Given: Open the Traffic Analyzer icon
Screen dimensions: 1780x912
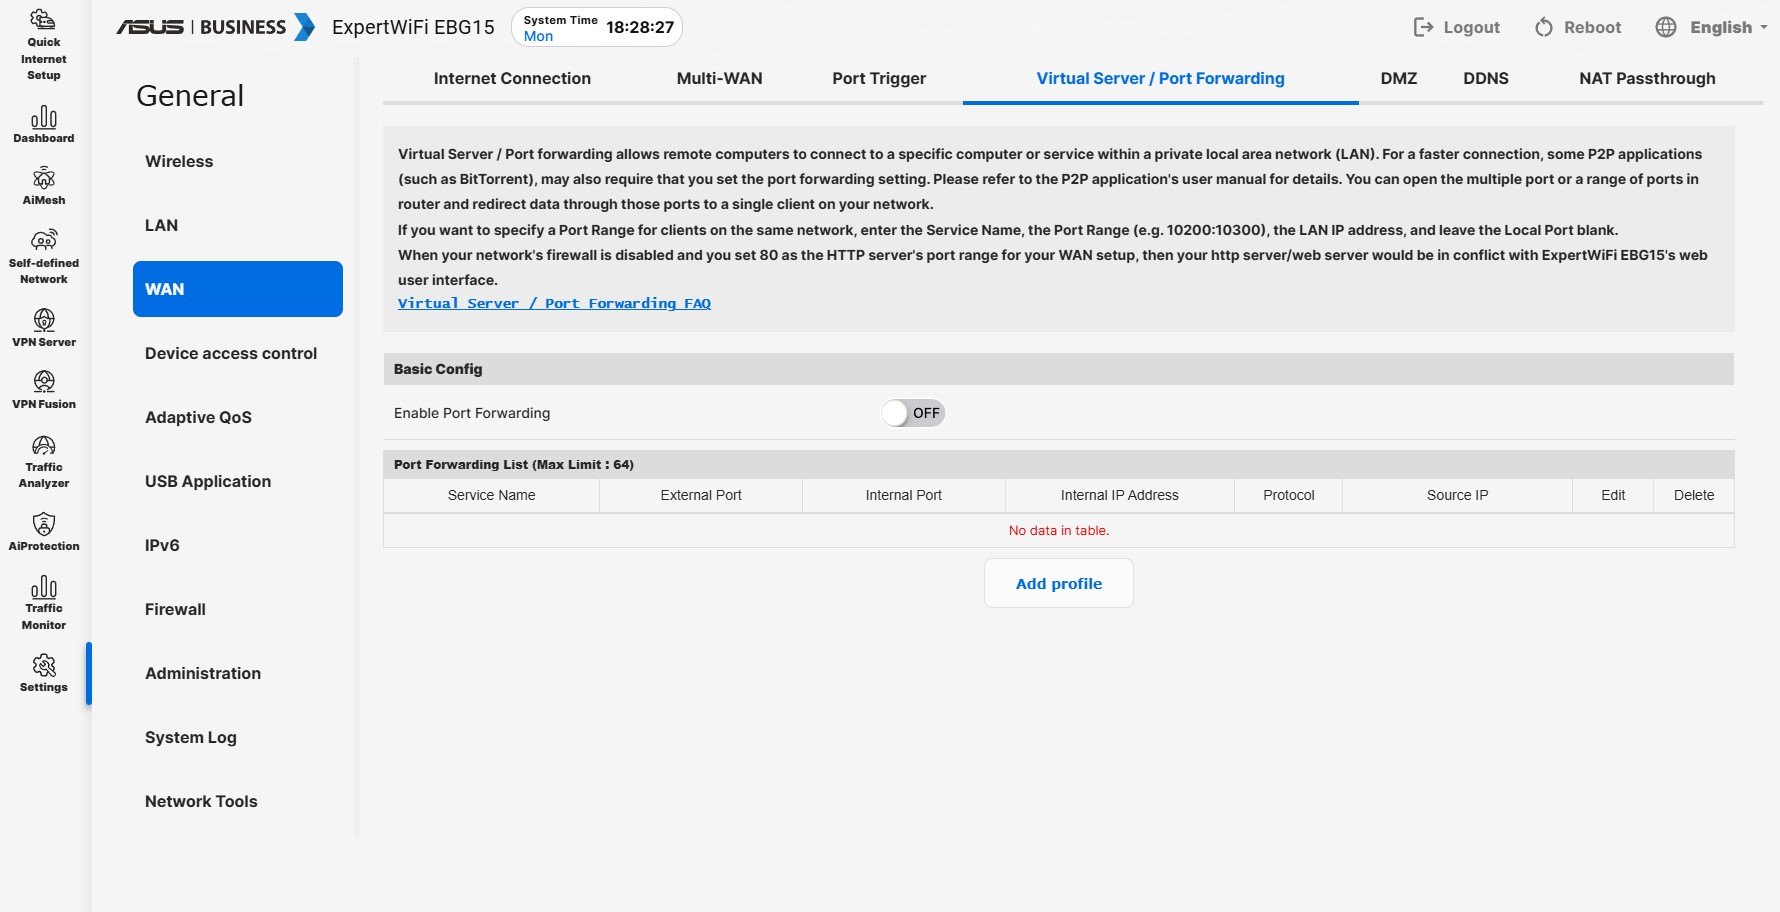Looking at the screenshot, I should click(44, 445).
